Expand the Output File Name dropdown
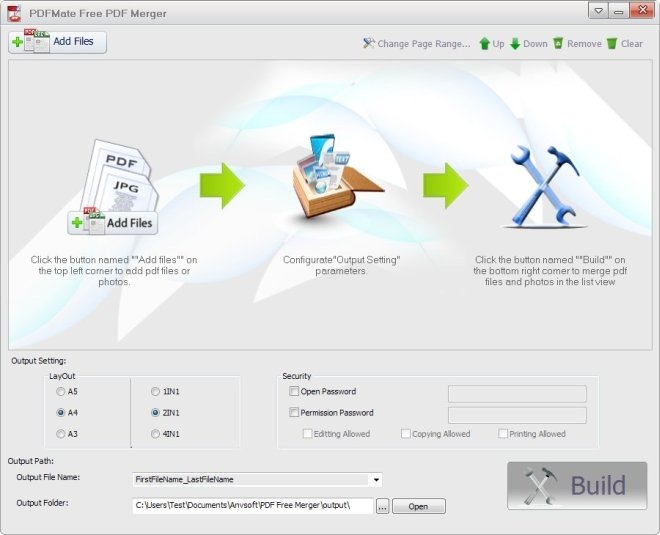660x535 pixels. pyautogui.click(x=376, y=479)
